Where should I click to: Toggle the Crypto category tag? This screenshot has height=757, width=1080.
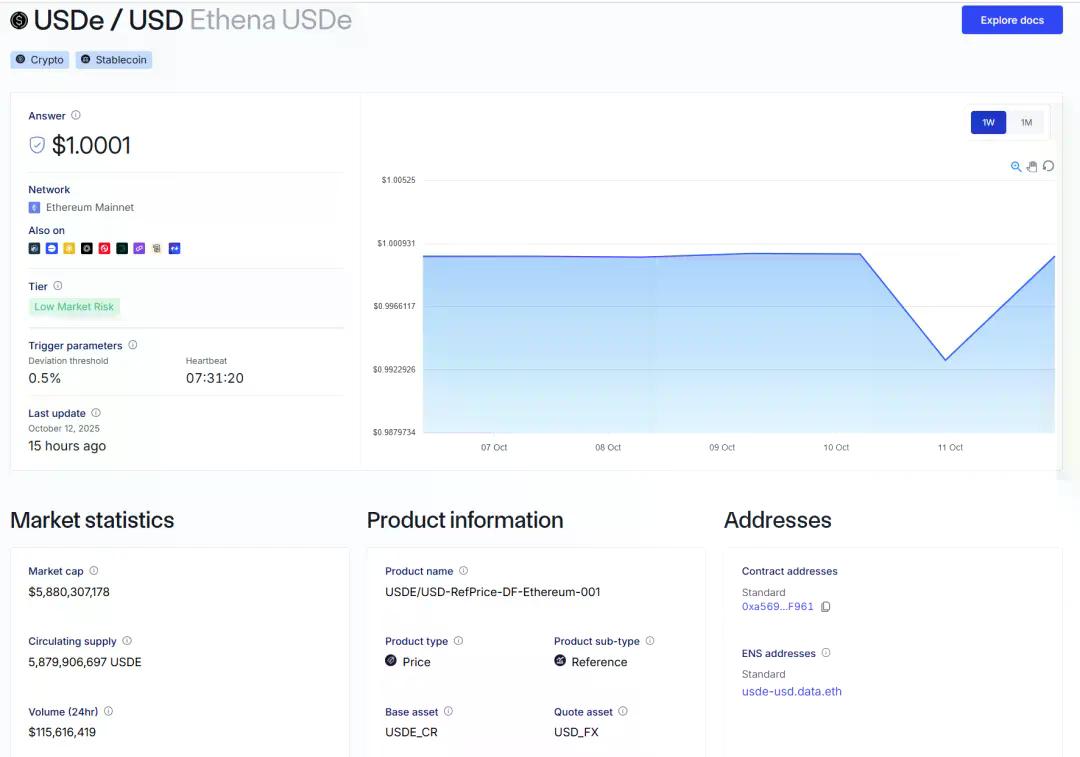point(39,60)
